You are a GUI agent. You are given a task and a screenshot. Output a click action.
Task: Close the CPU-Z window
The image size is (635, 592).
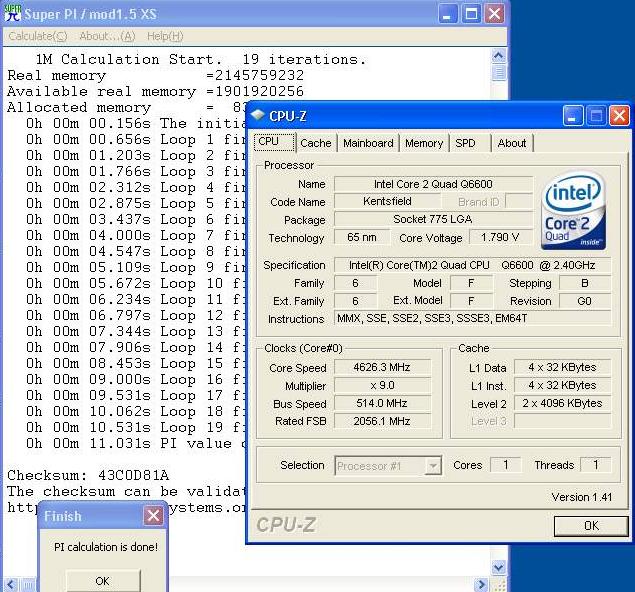[620, 116]
